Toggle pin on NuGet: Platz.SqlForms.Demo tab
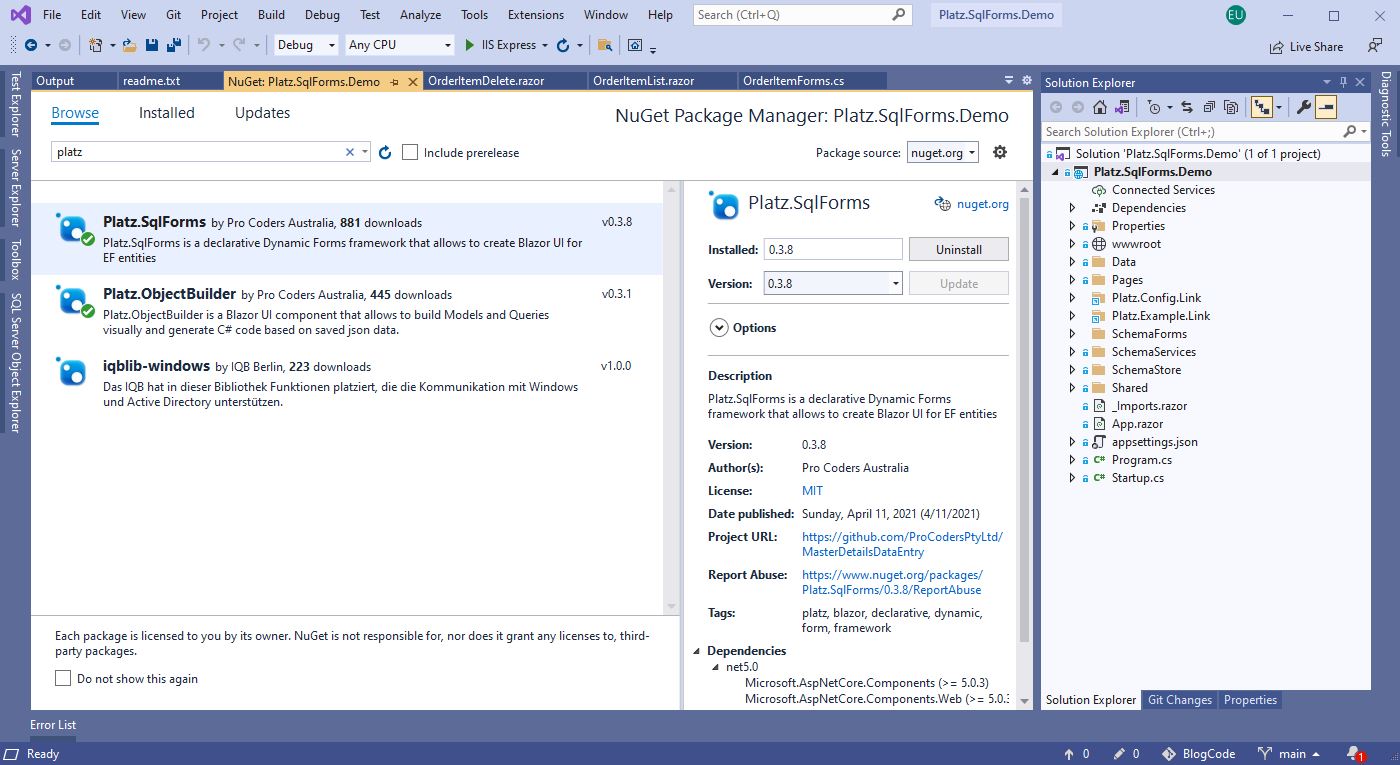 click(395, 81)
